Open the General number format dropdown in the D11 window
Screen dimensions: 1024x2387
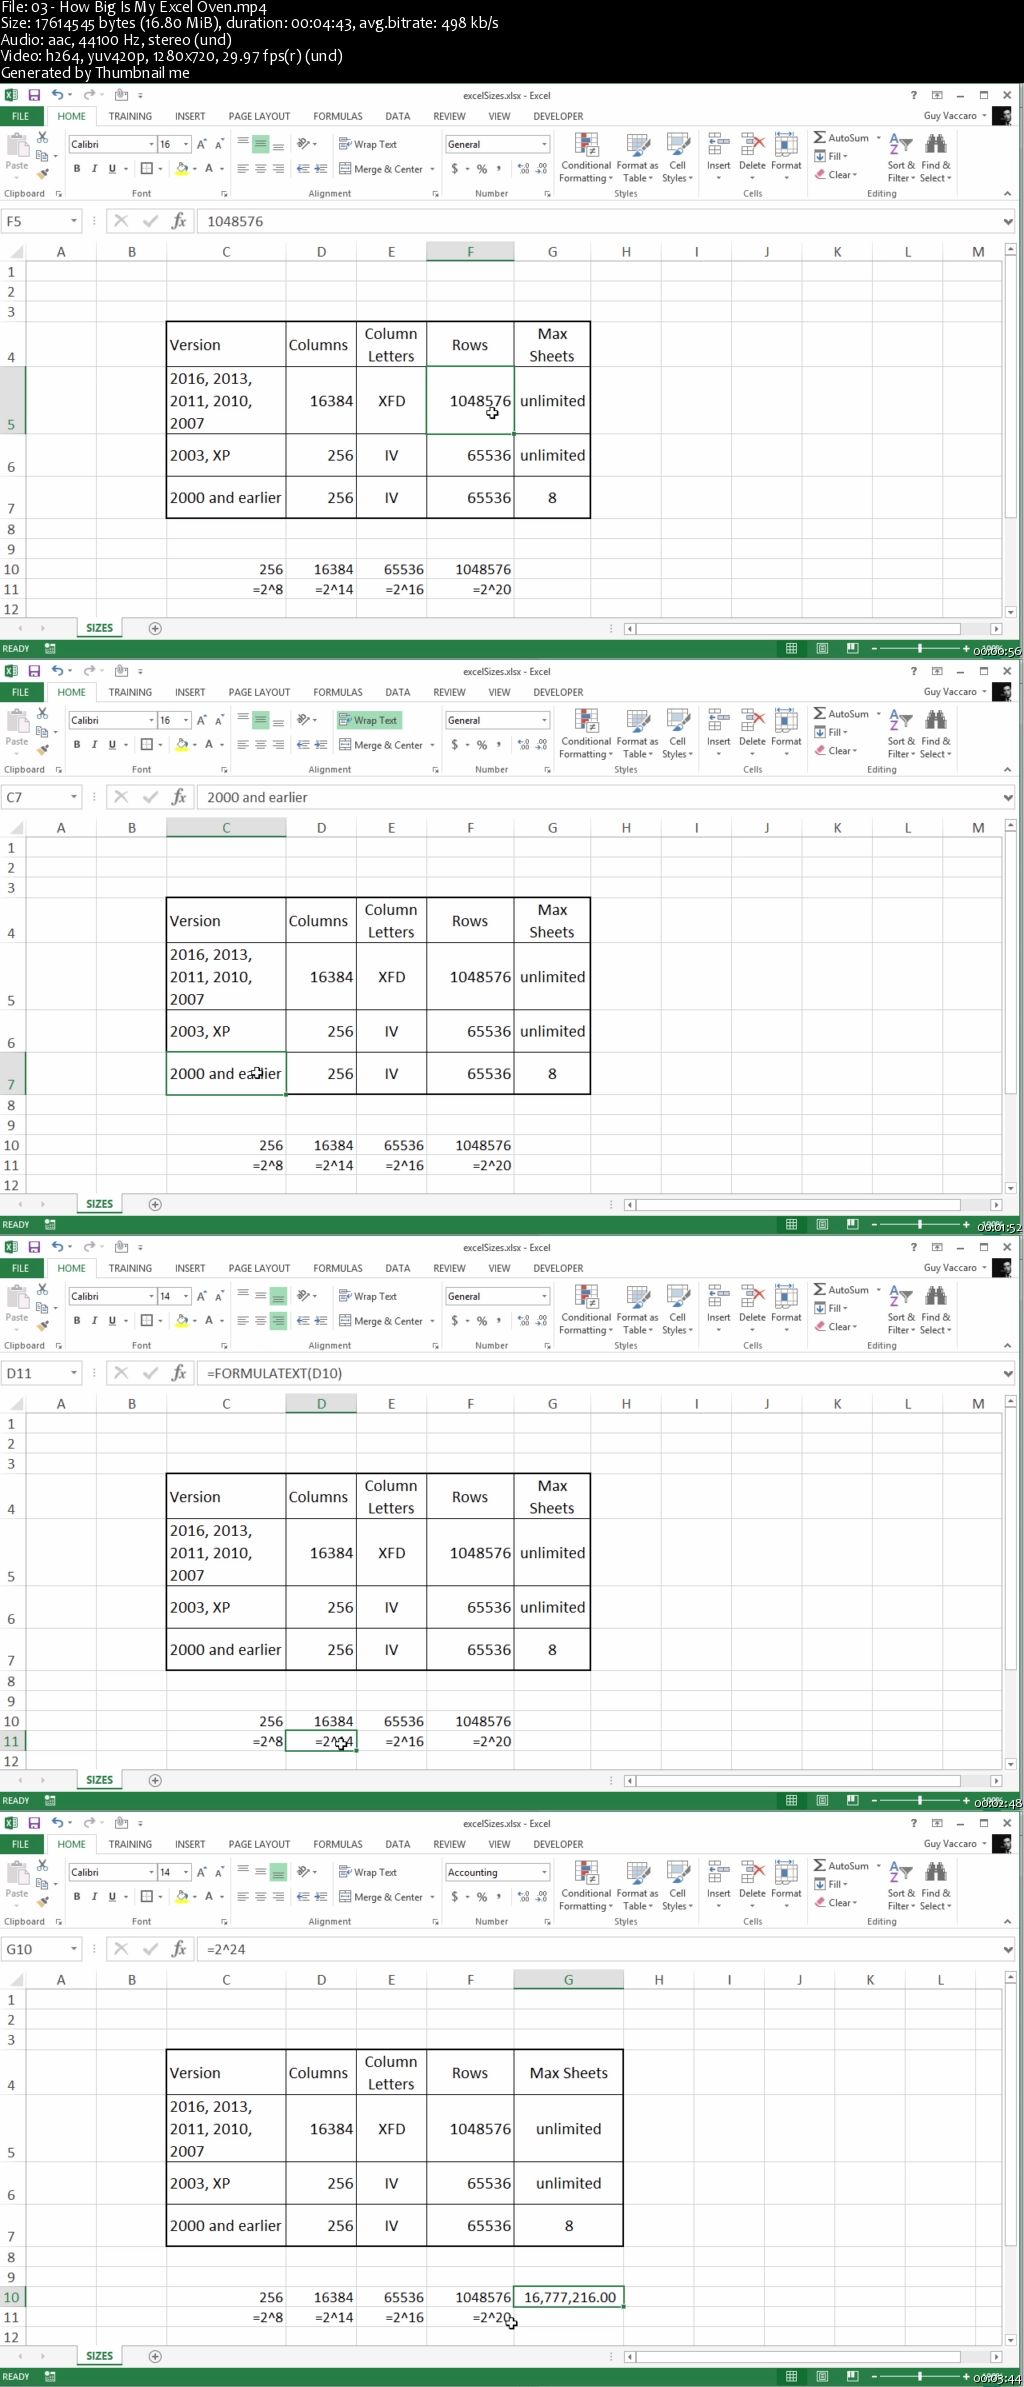(x=544, y=1296)
